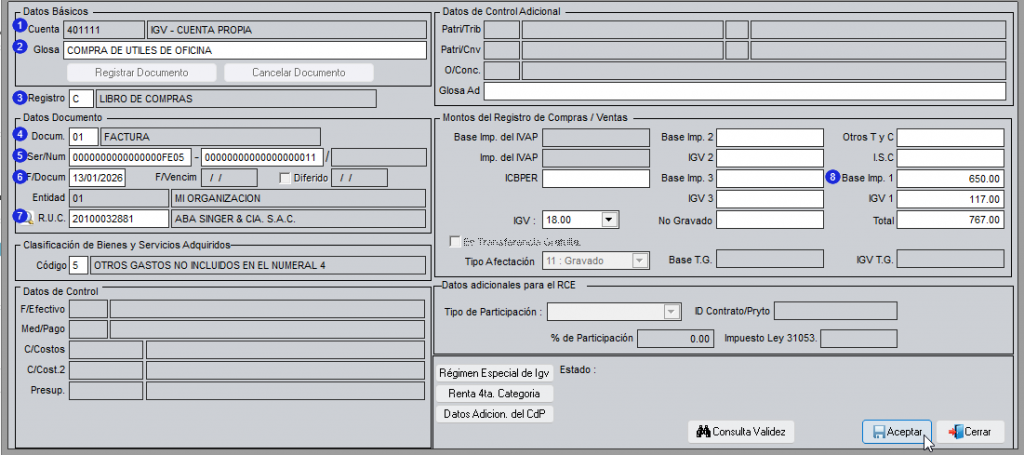The image size is (1024, 455).
Task: Click the door icon on Cerrar
Action: click(955, 431)
